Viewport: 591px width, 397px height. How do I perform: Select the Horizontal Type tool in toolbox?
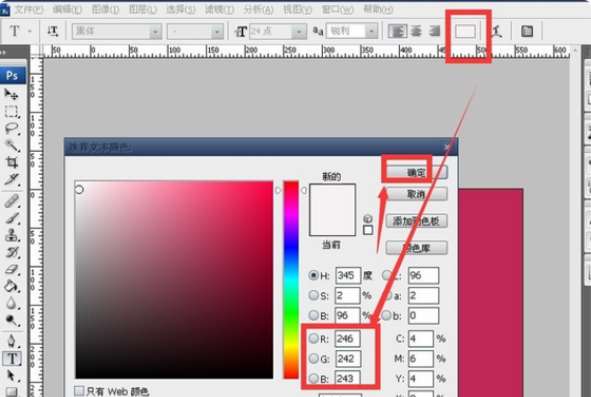pos(12,359)
